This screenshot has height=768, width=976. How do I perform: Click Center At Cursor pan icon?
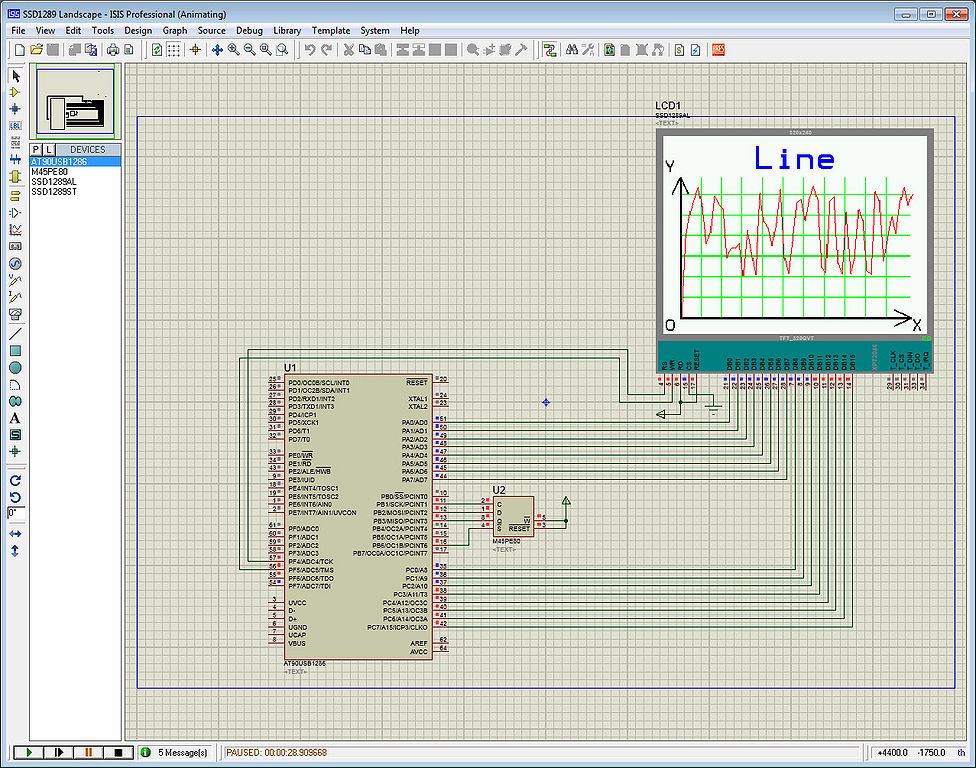click(x=217, y=50)
